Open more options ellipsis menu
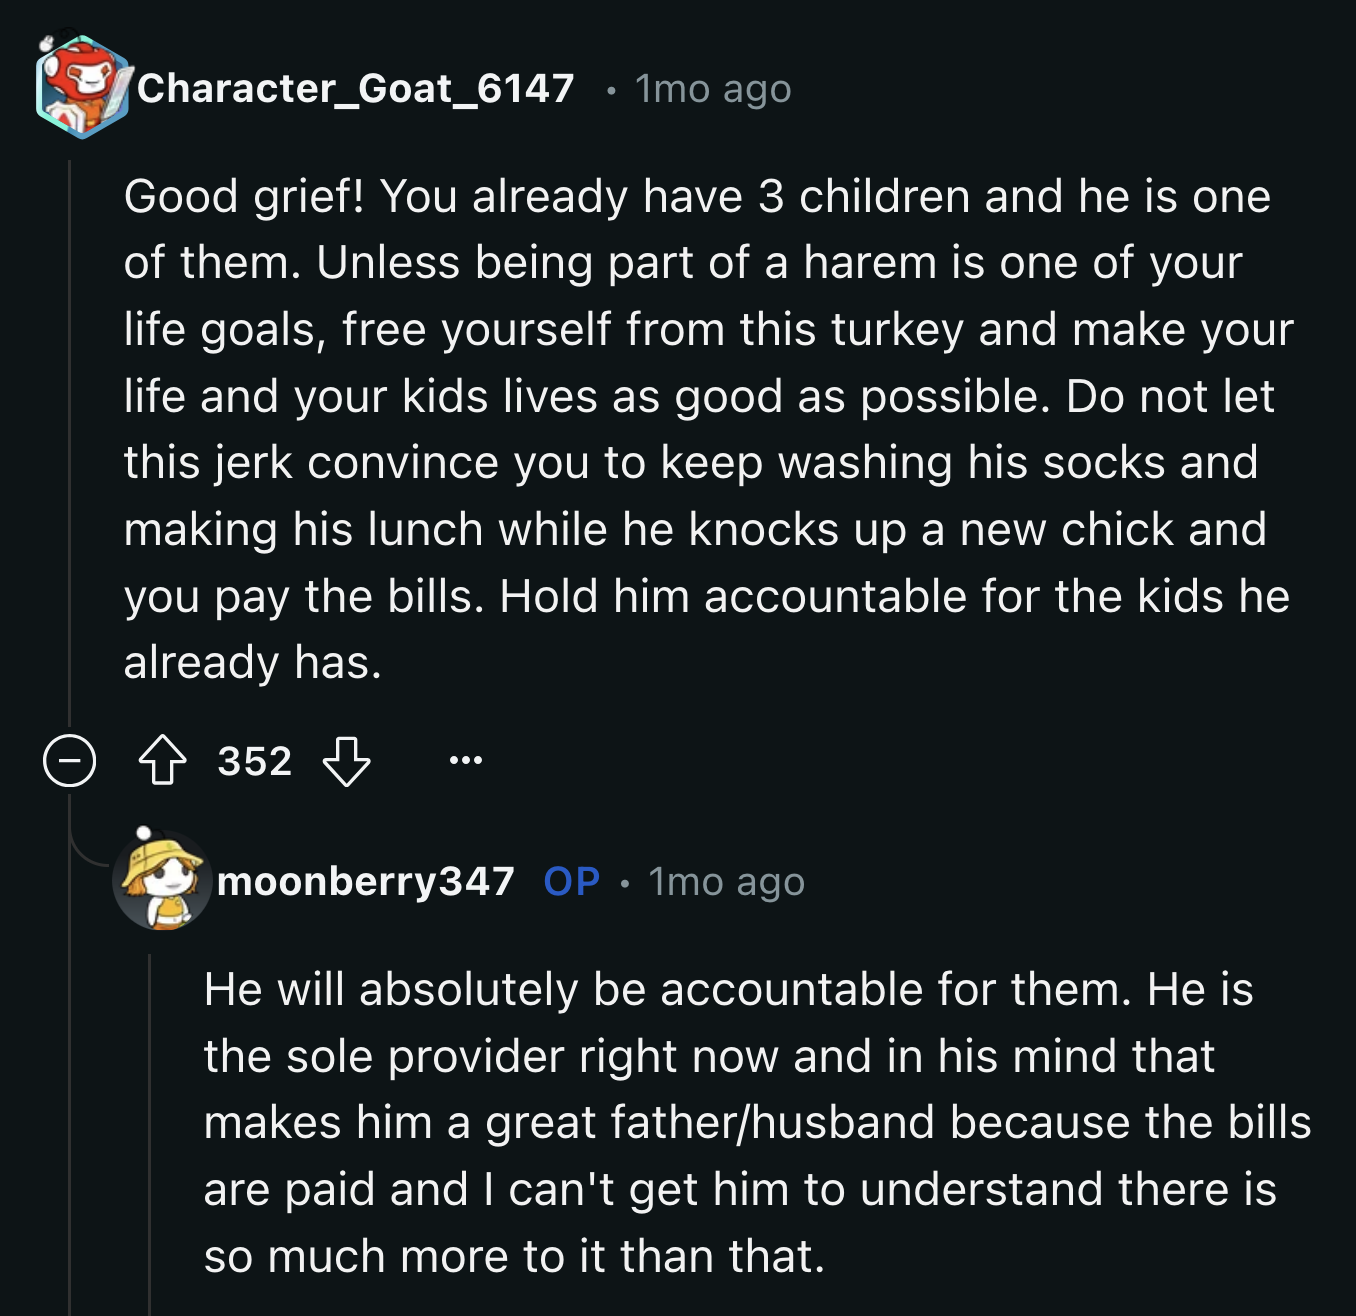This screenshot has height=1316, width=1356. point(465,761)
